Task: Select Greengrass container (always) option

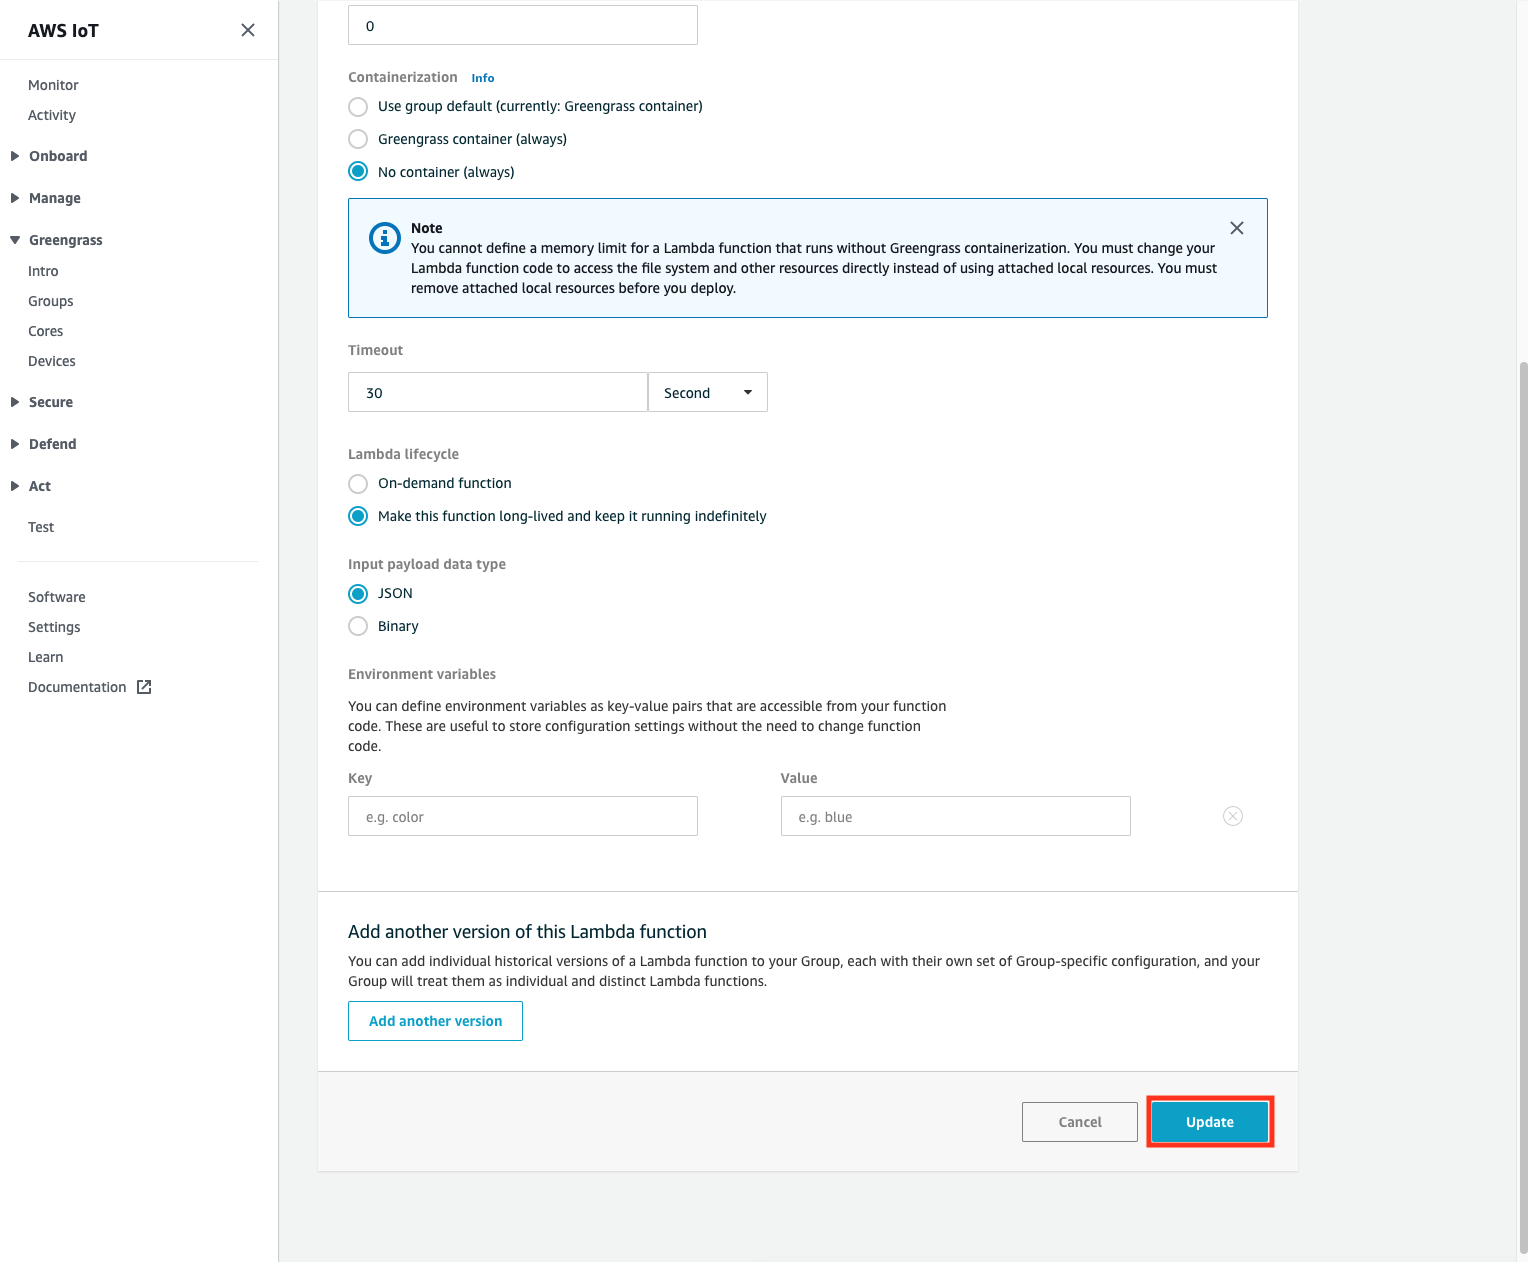Action: pos(358,139)
